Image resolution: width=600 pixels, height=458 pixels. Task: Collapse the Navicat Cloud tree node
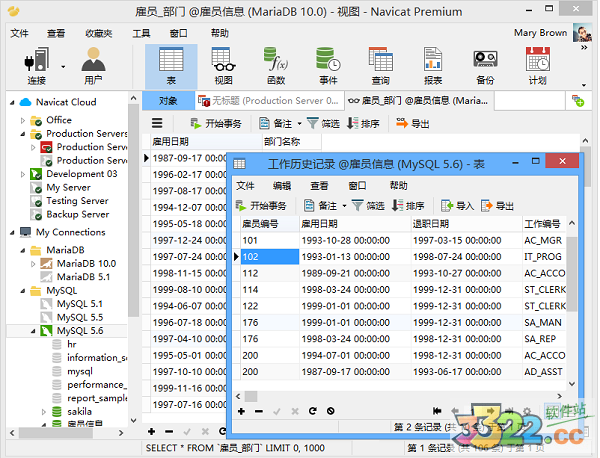tap(13, 103)
